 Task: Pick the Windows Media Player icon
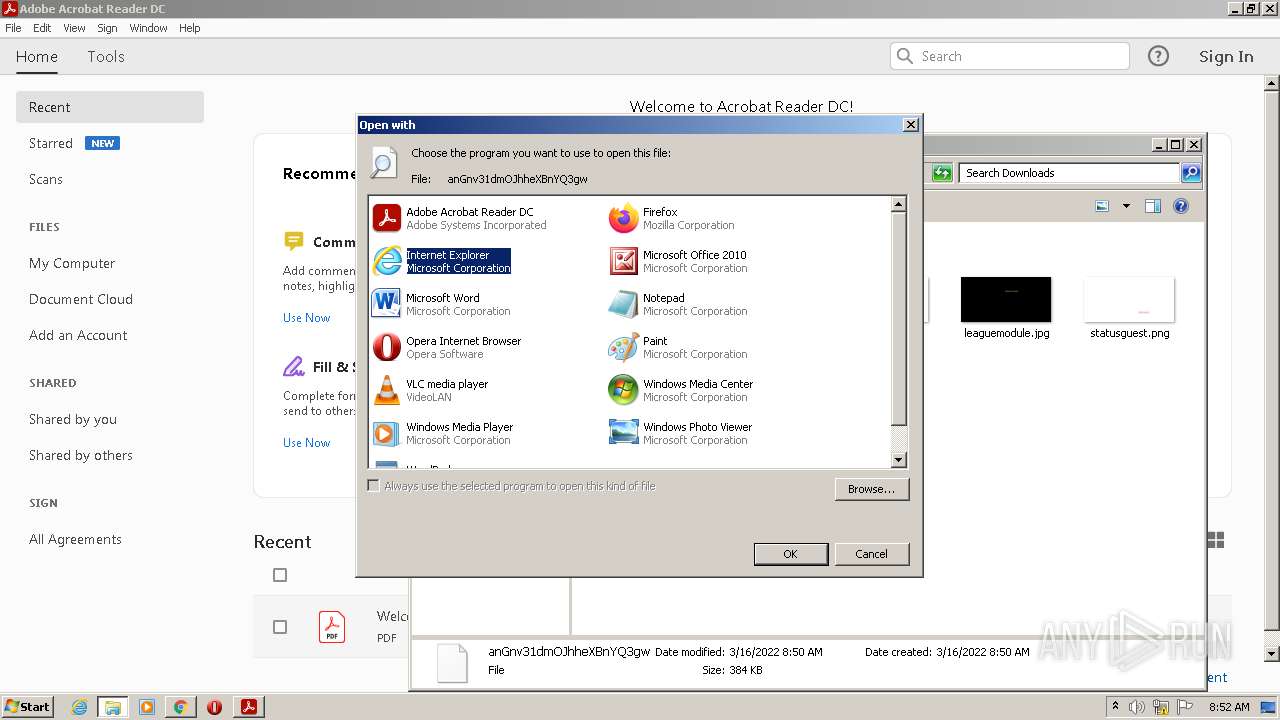[x=386, y=433]
